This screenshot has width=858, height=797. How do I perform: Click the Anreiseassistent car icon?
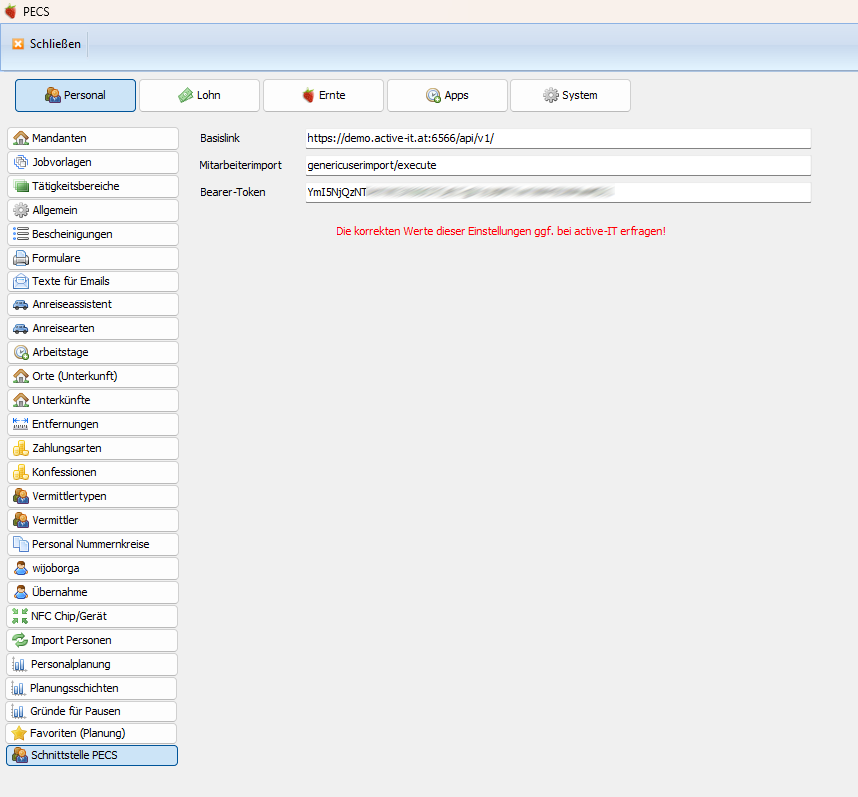20,304
